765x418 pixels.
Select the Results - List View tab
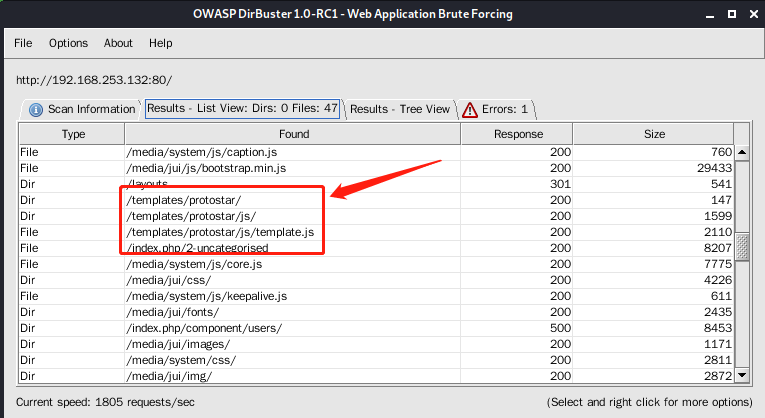(x=242, y=108)
